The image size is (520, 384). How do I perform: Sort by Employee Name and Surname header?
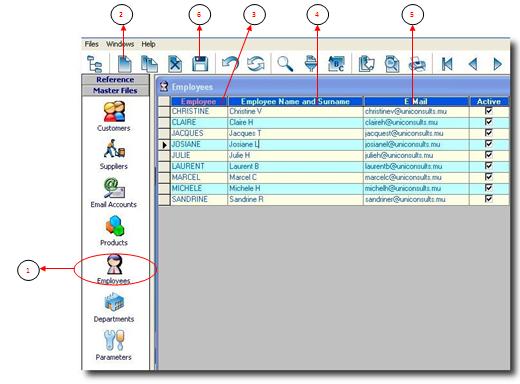click(x=295, y=101)
